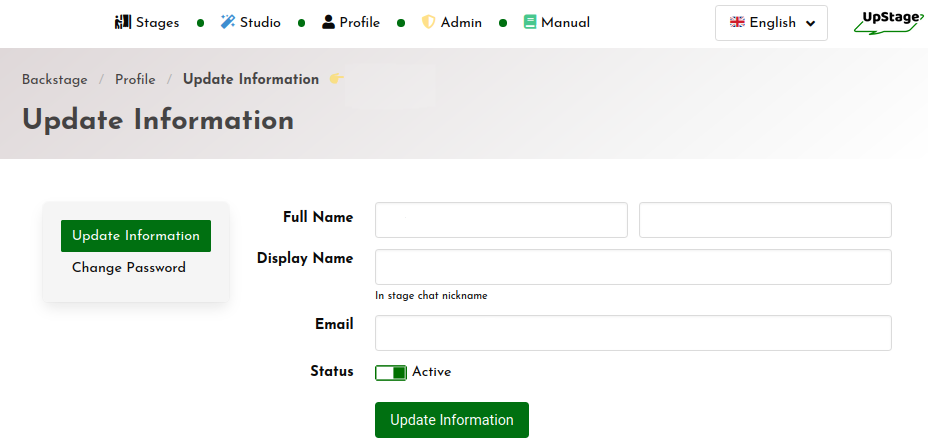The height and width of the screenshot is (440, 928).
Task: Click the 'In stage chat nickname' hint
Action: [431, 296]
